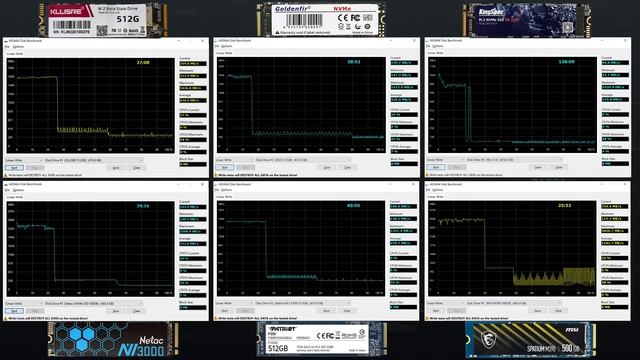The image size is (640, 360).
Task: Expand disk drive dropdown in 38:51 window
Action: [x=303, y=160]
